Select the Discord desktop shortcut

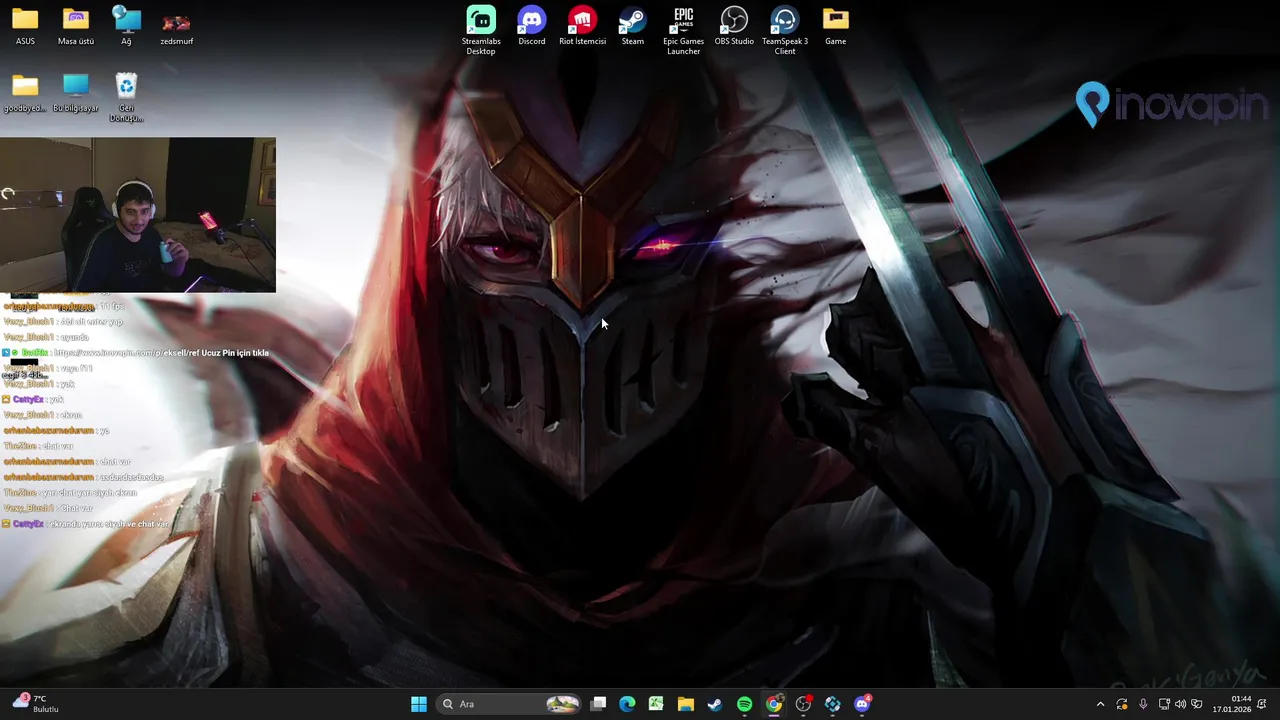(532, 26)
